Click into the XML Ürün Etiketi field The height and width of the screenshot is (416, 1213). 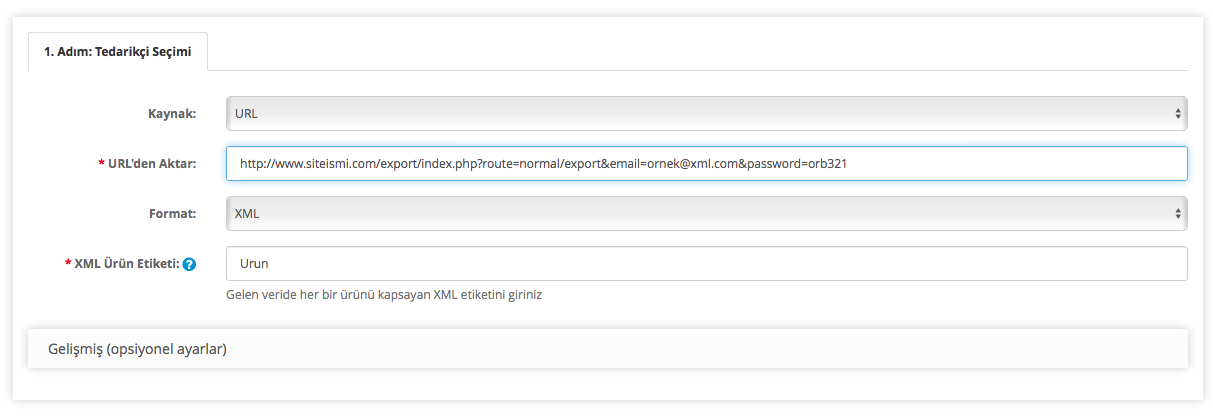(706, 264)
